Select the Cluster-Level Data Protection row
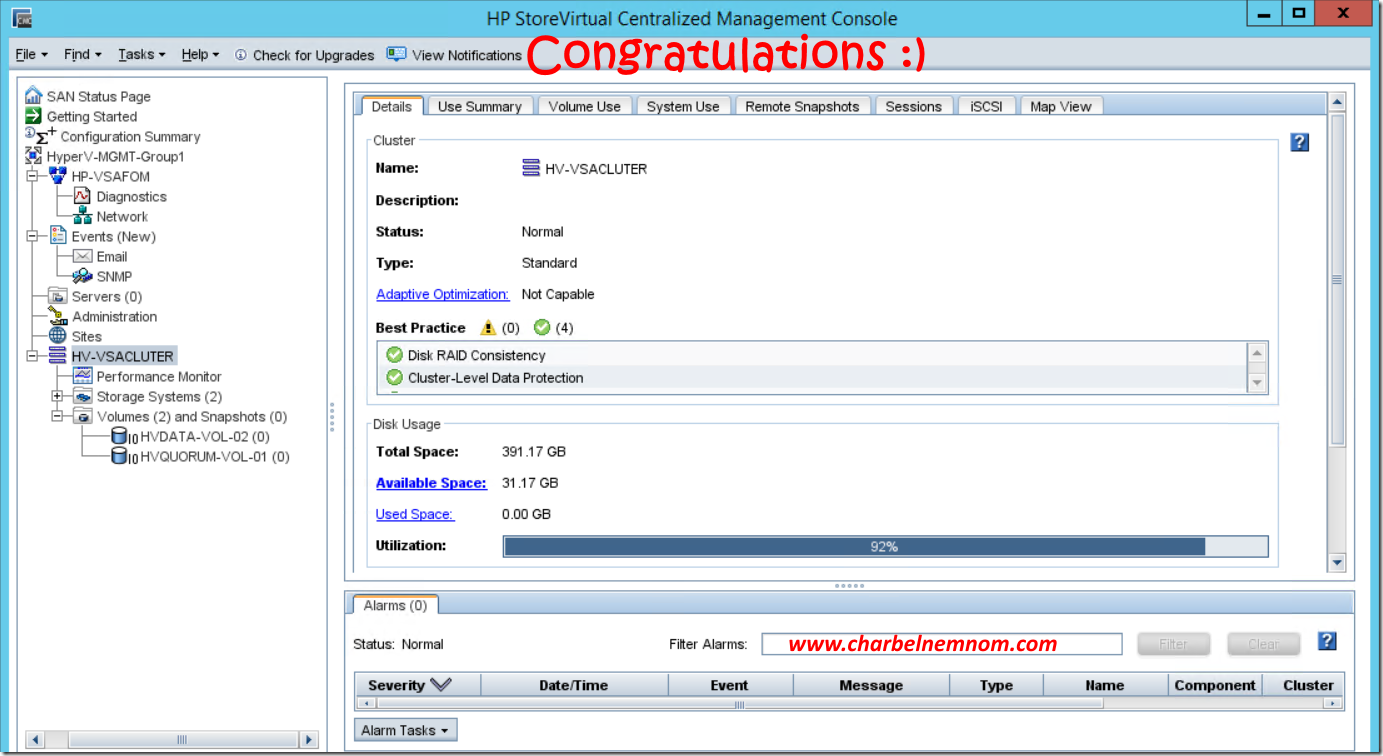Viewport: 1383px width, 756px height. click(813, 378)
